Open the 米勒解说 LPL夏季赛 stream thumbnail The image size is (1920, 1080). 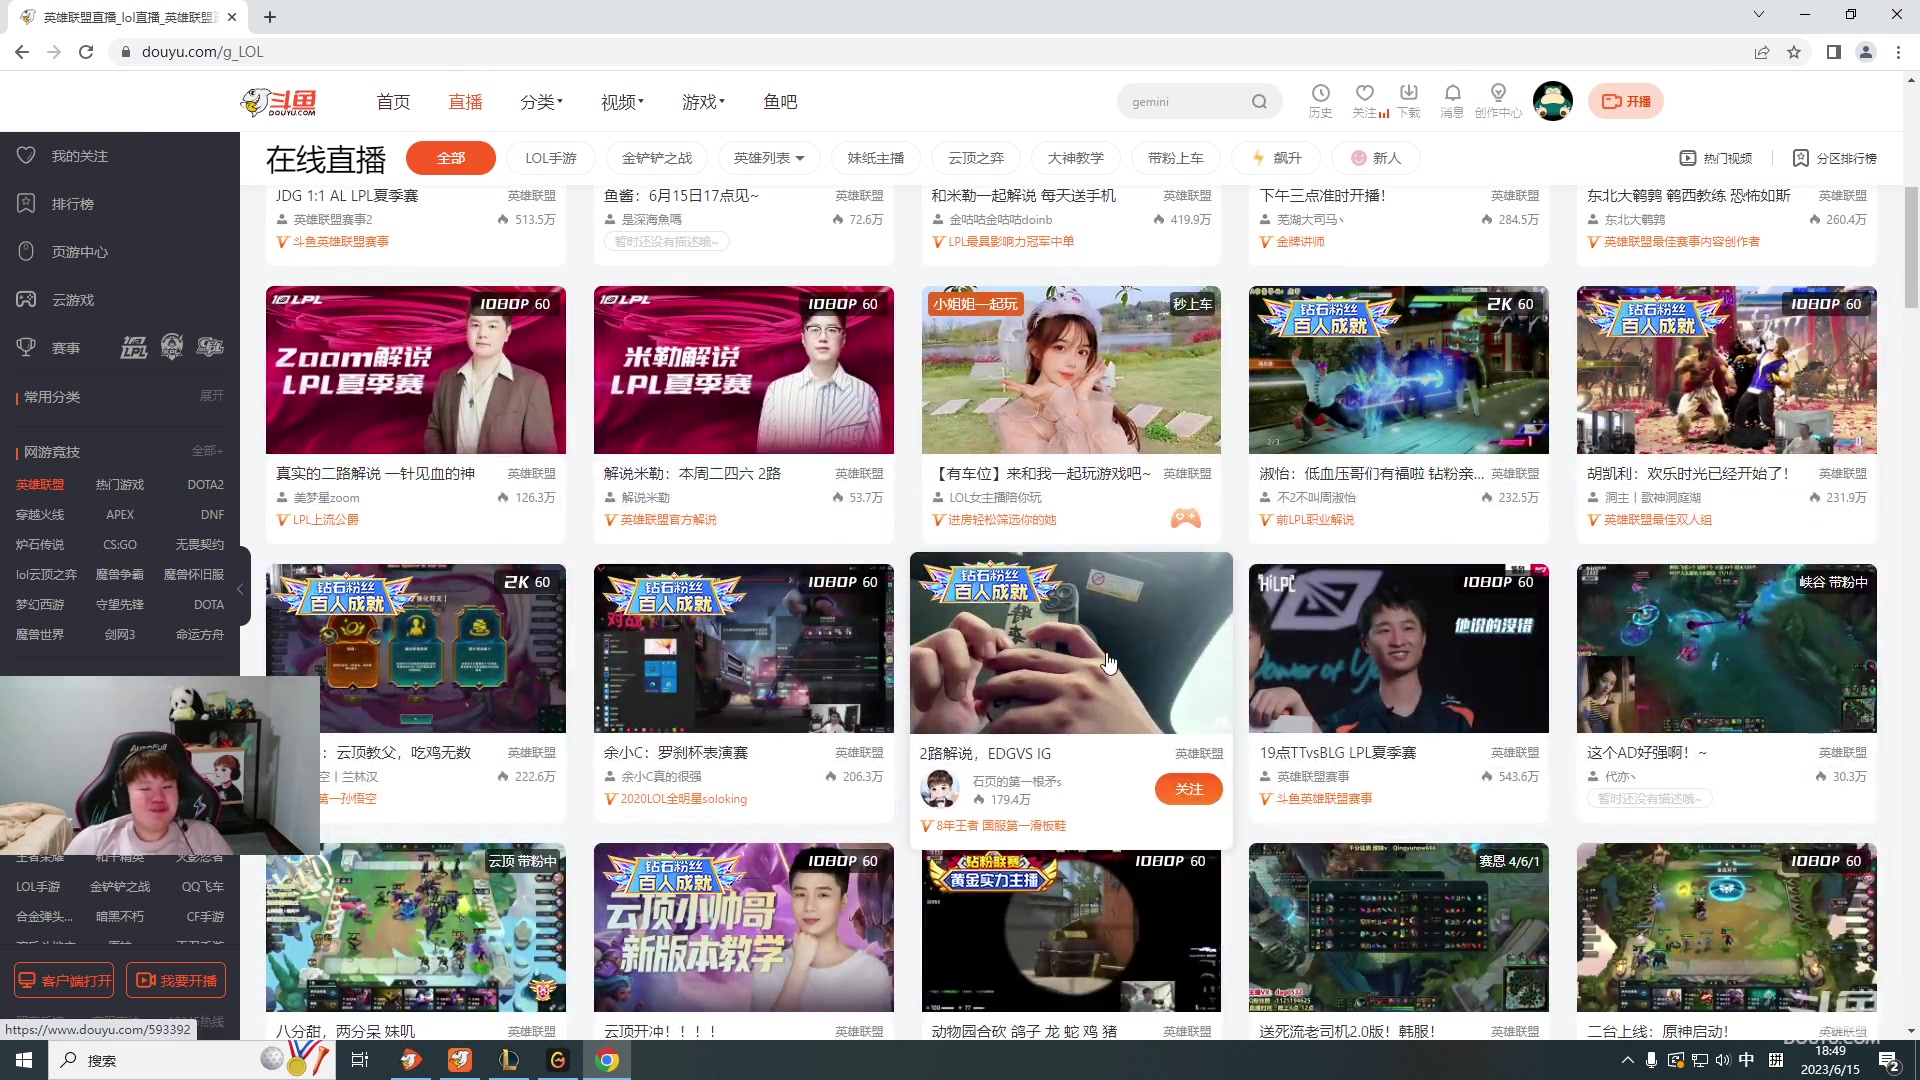pyautogui.click(x=744, y=370)
